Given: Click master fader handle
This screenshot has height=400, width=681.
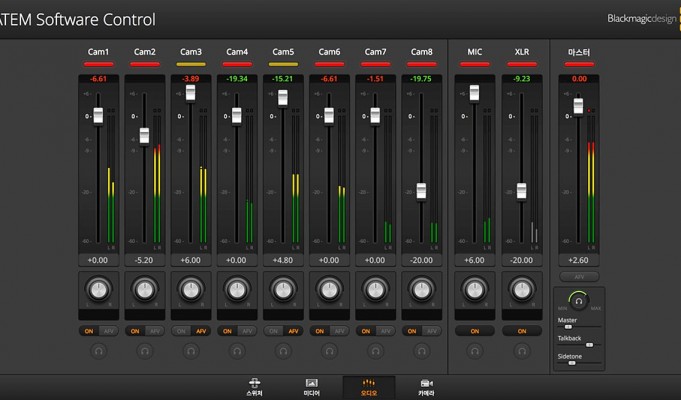Looking at the screenshot, I should [579, 106].
